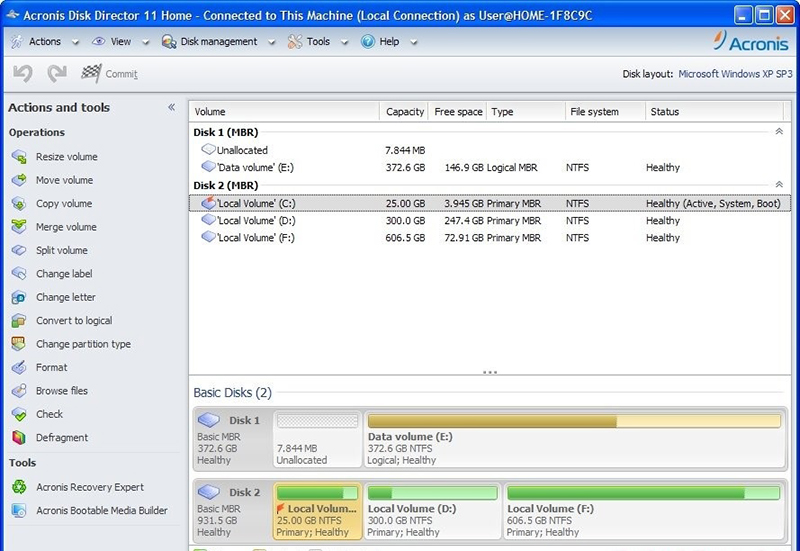Open the Disk management menu

[x=218, y=42]
